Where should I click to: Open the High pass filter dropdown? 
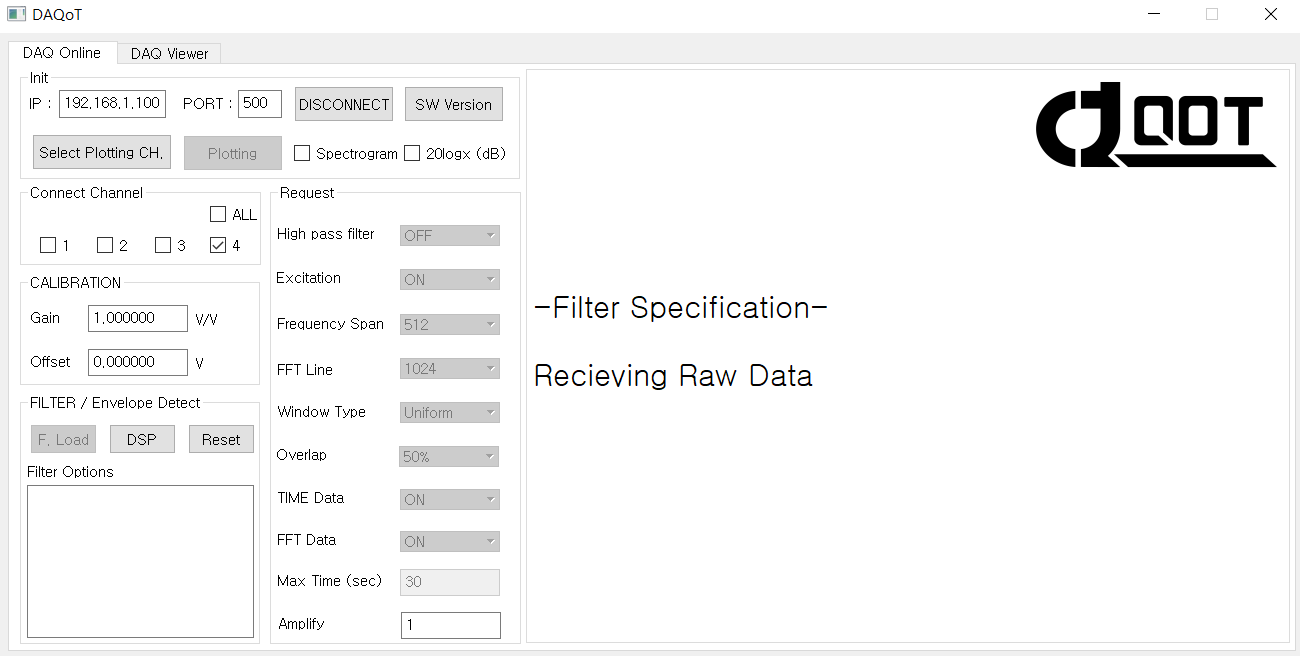click(x=450, y=235)
